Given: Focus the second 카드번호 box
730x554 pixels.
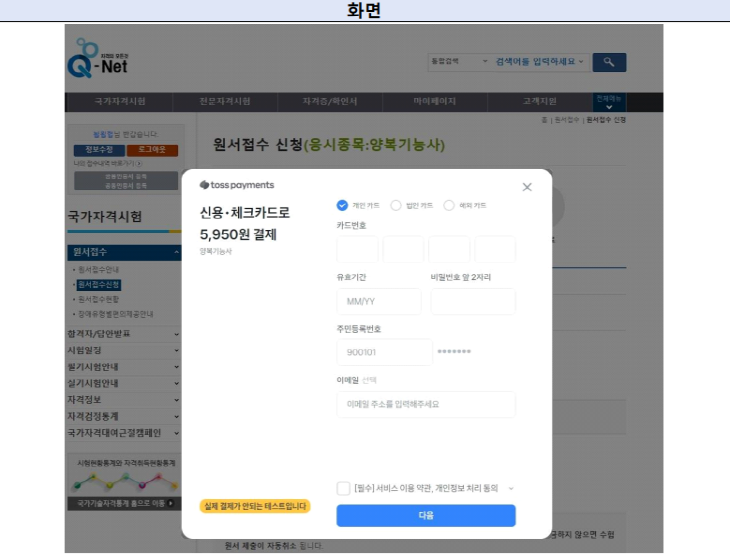Looking at the screenshot, I should coord(403,250).
